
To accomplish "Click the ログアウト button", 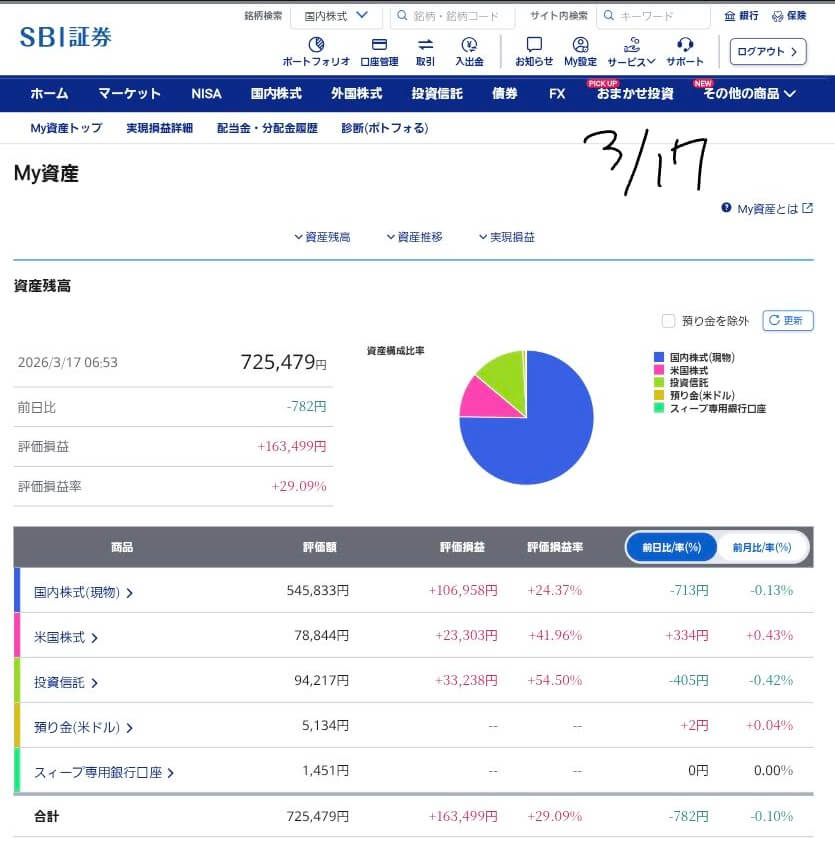I will click(767, 51).
